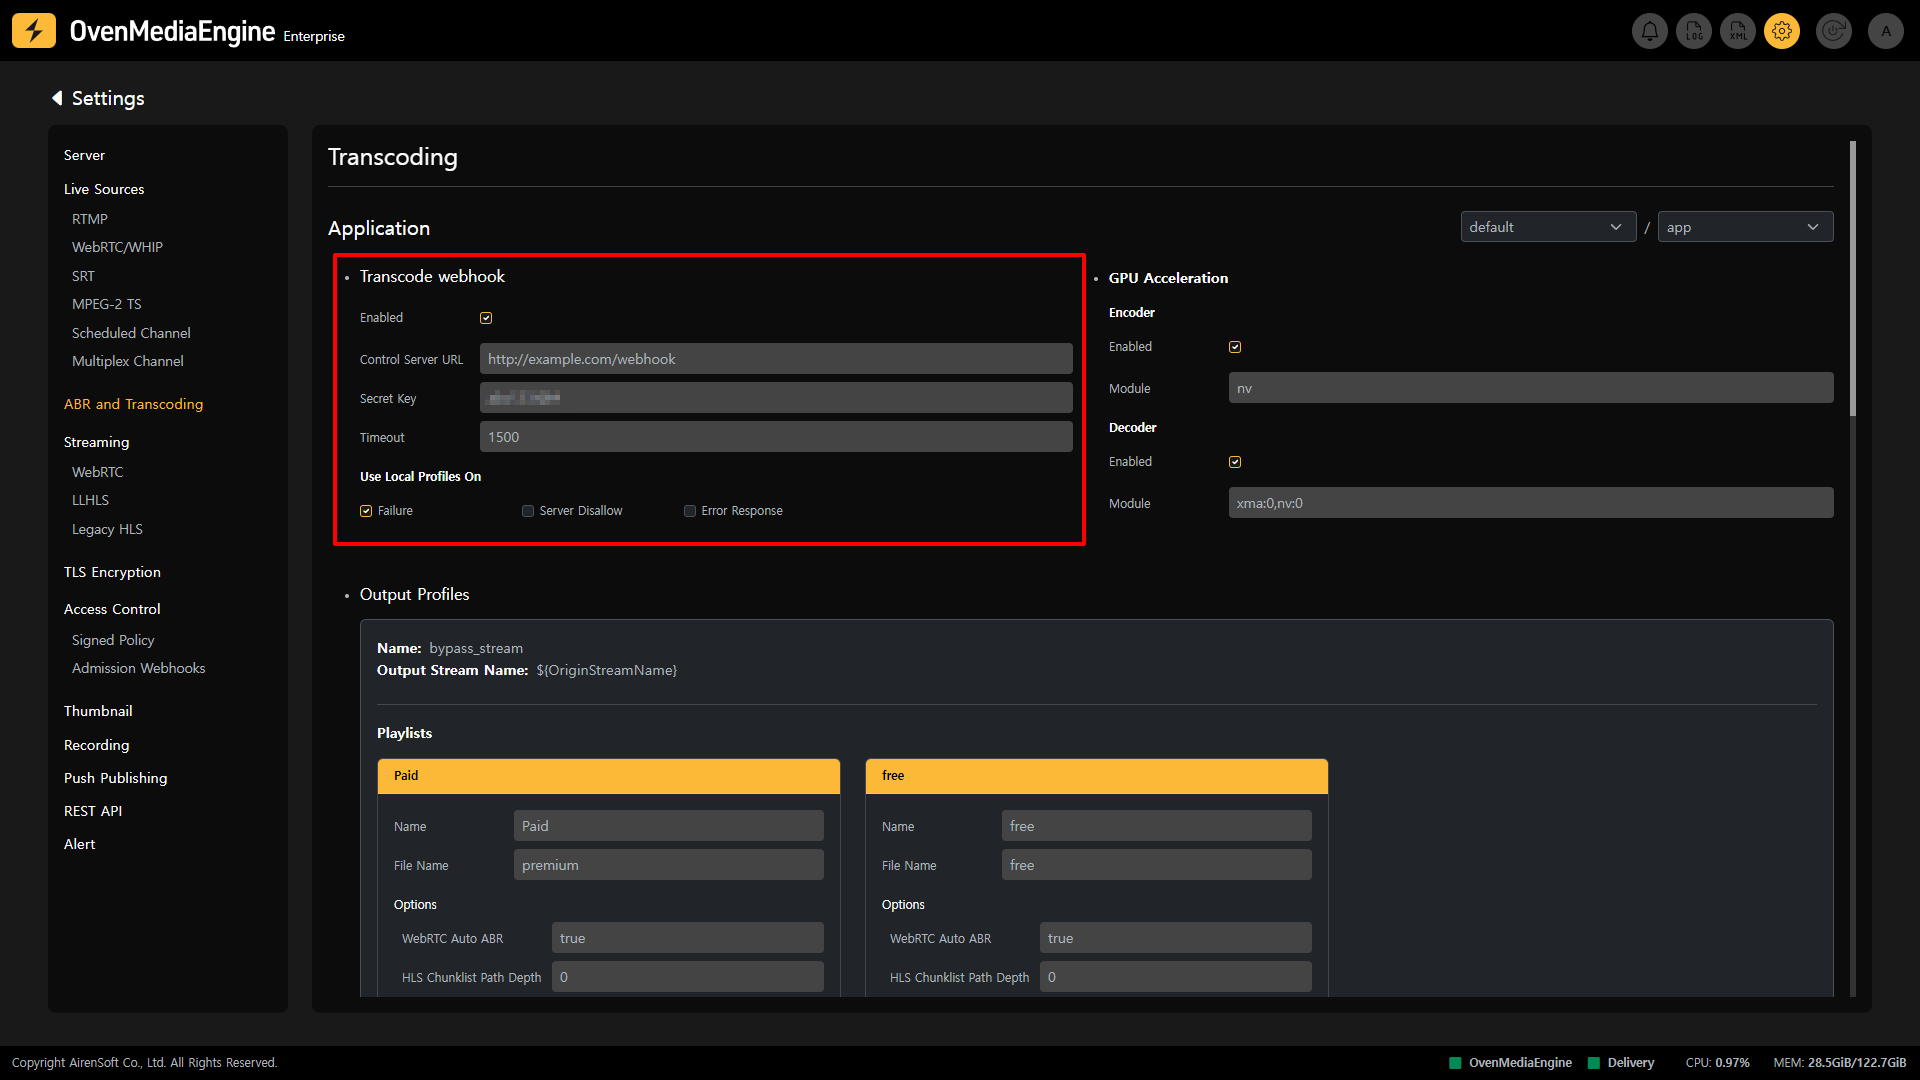Open the 'default' virtual host dropdown
The width and height of the screenshot is (1920, 1080).
pyautogui.click(x=1547, y=227)
